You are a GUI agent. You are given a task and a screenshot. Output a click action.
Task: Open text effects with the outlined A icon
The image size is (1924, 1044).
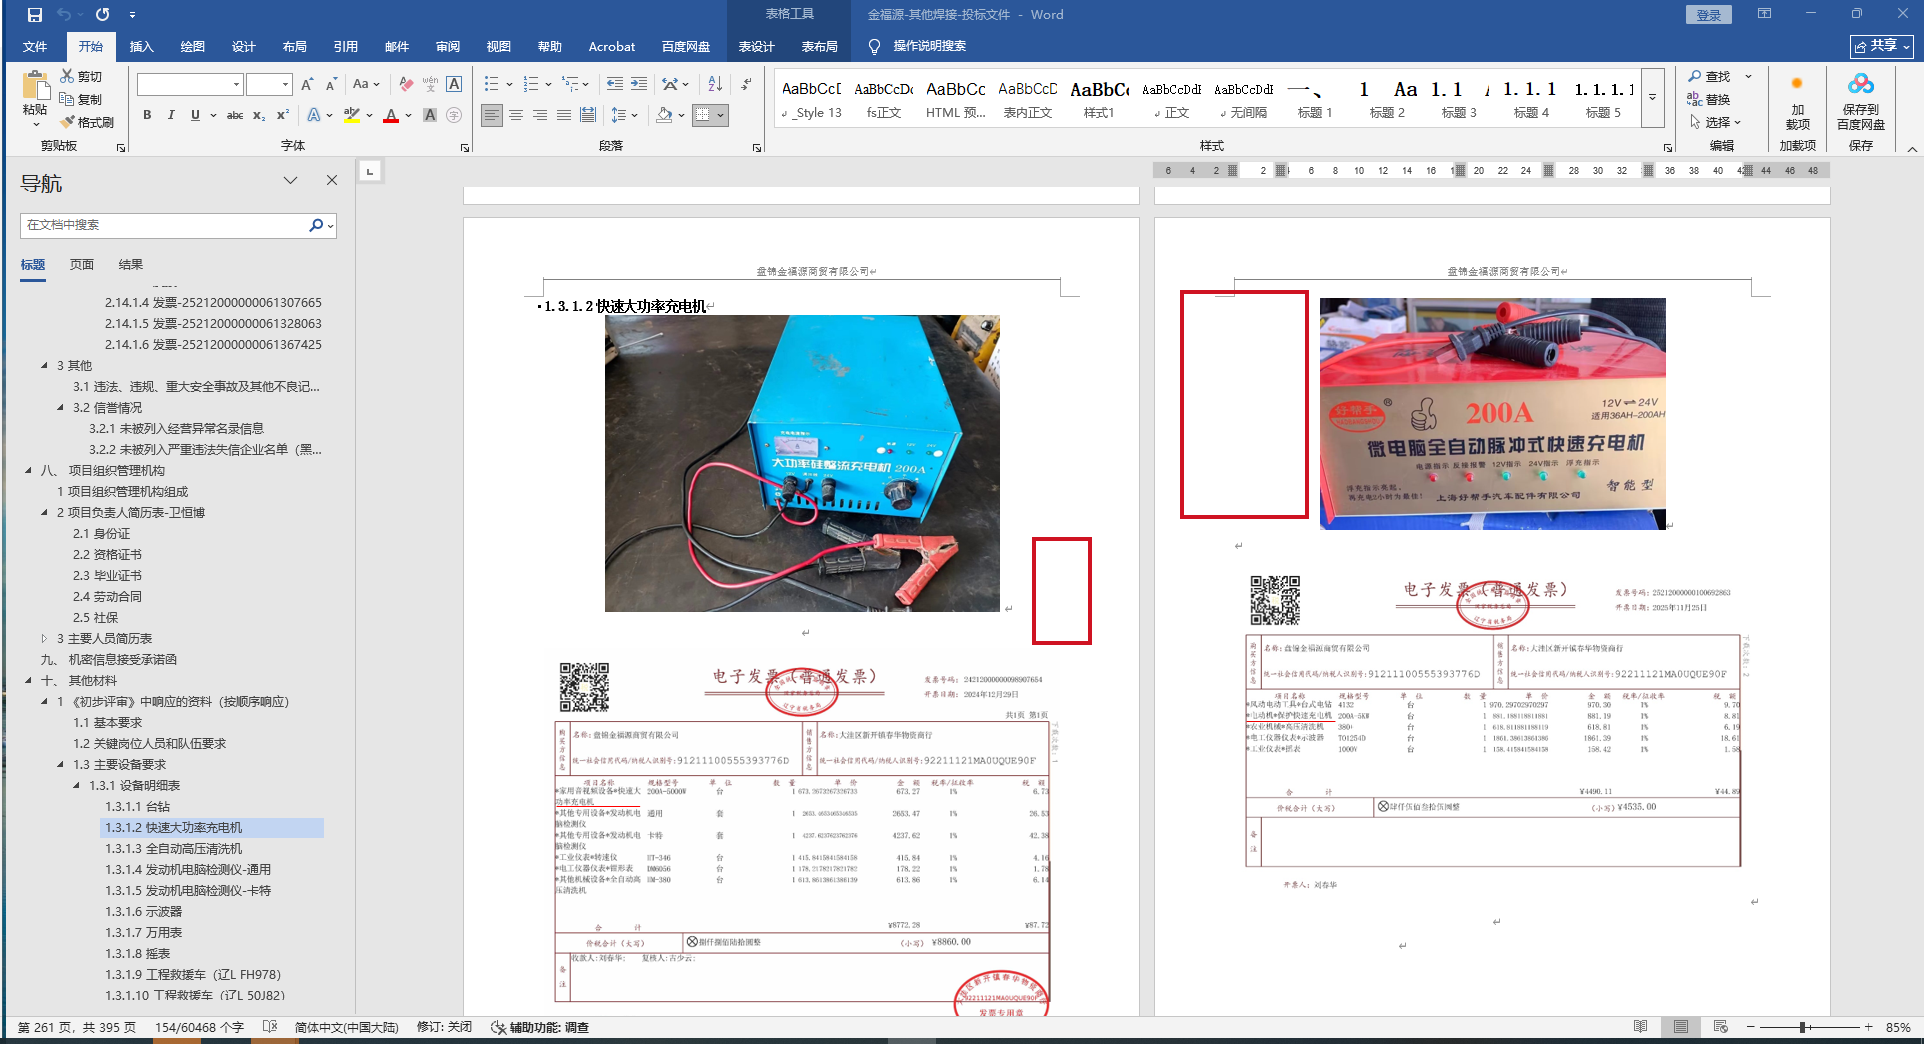[x=314, y=115]
